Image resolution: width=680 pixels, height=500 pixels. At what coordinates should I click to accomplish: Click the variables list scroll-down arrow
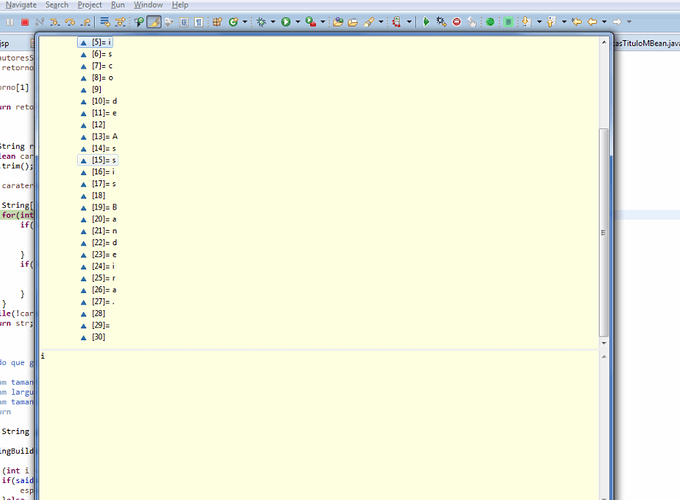(x=604, y=343)
